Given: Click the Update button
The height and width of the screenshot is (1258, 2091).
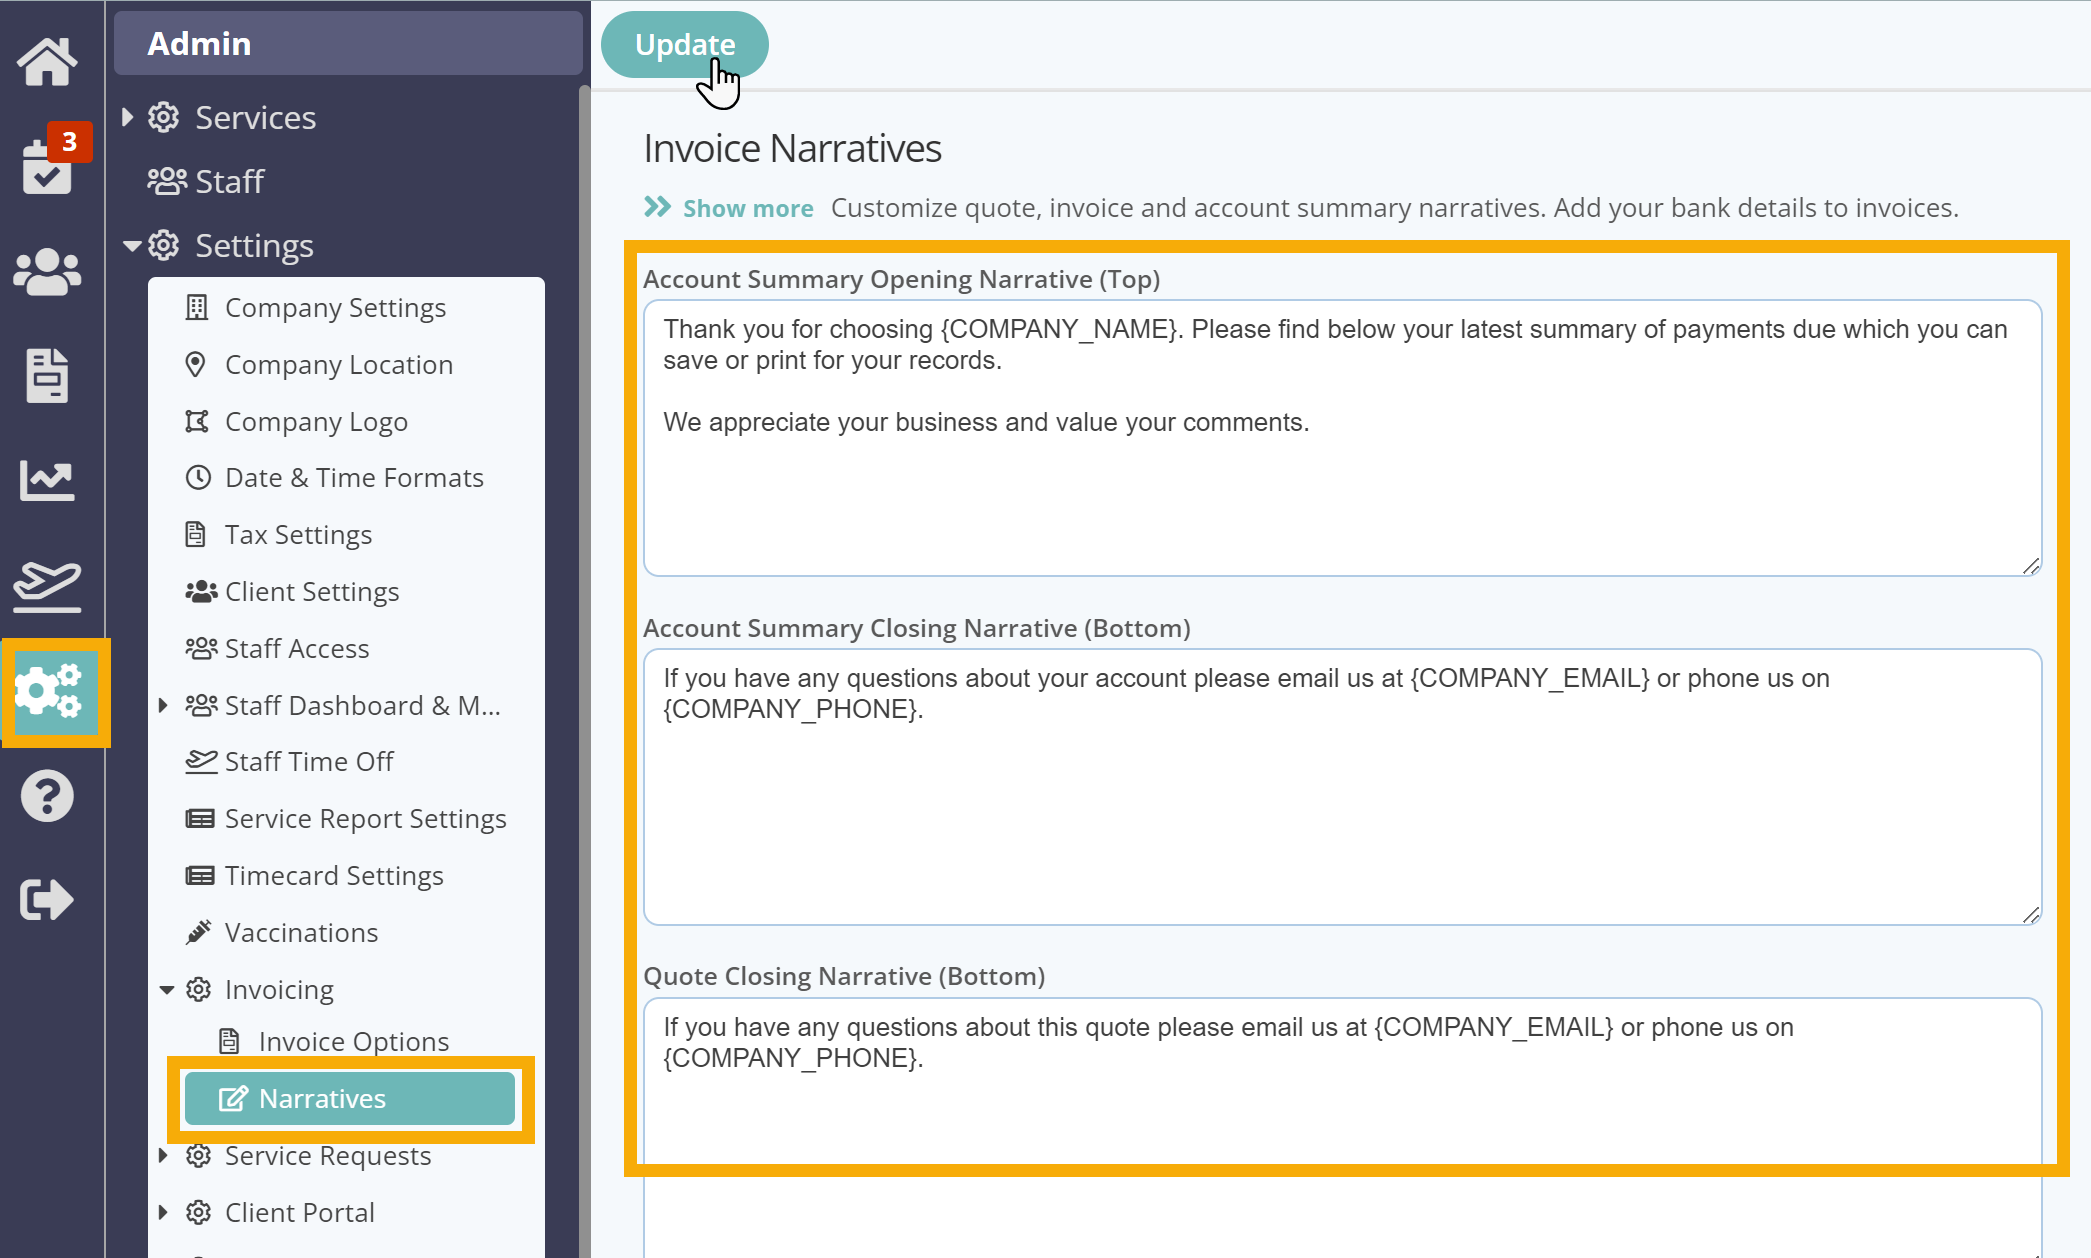Looking at the screenshot, I should point(685,45).
